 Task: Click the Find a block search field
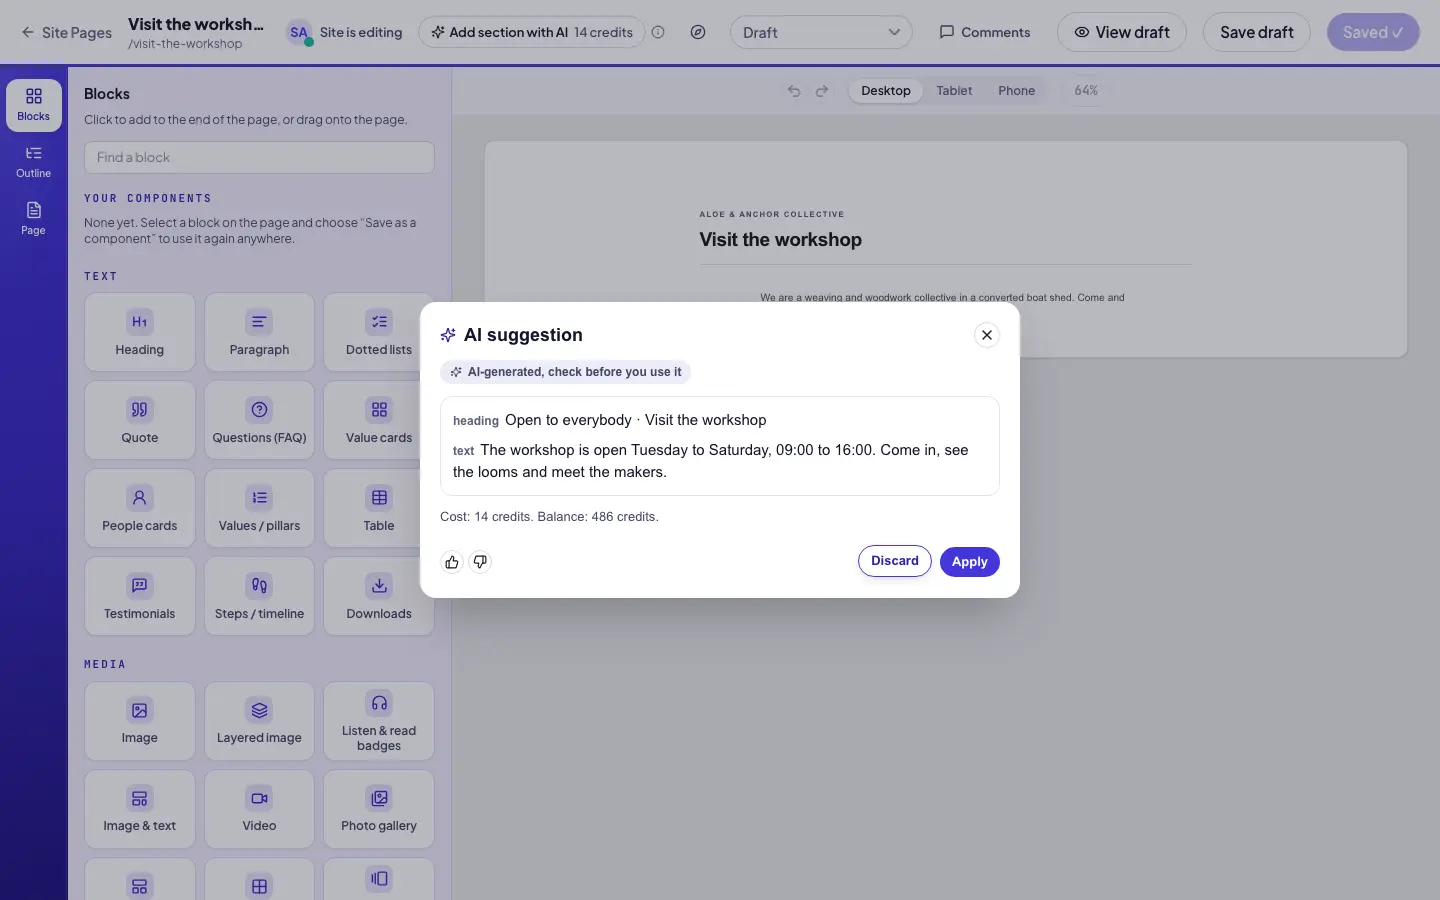[x=259, y=157]
